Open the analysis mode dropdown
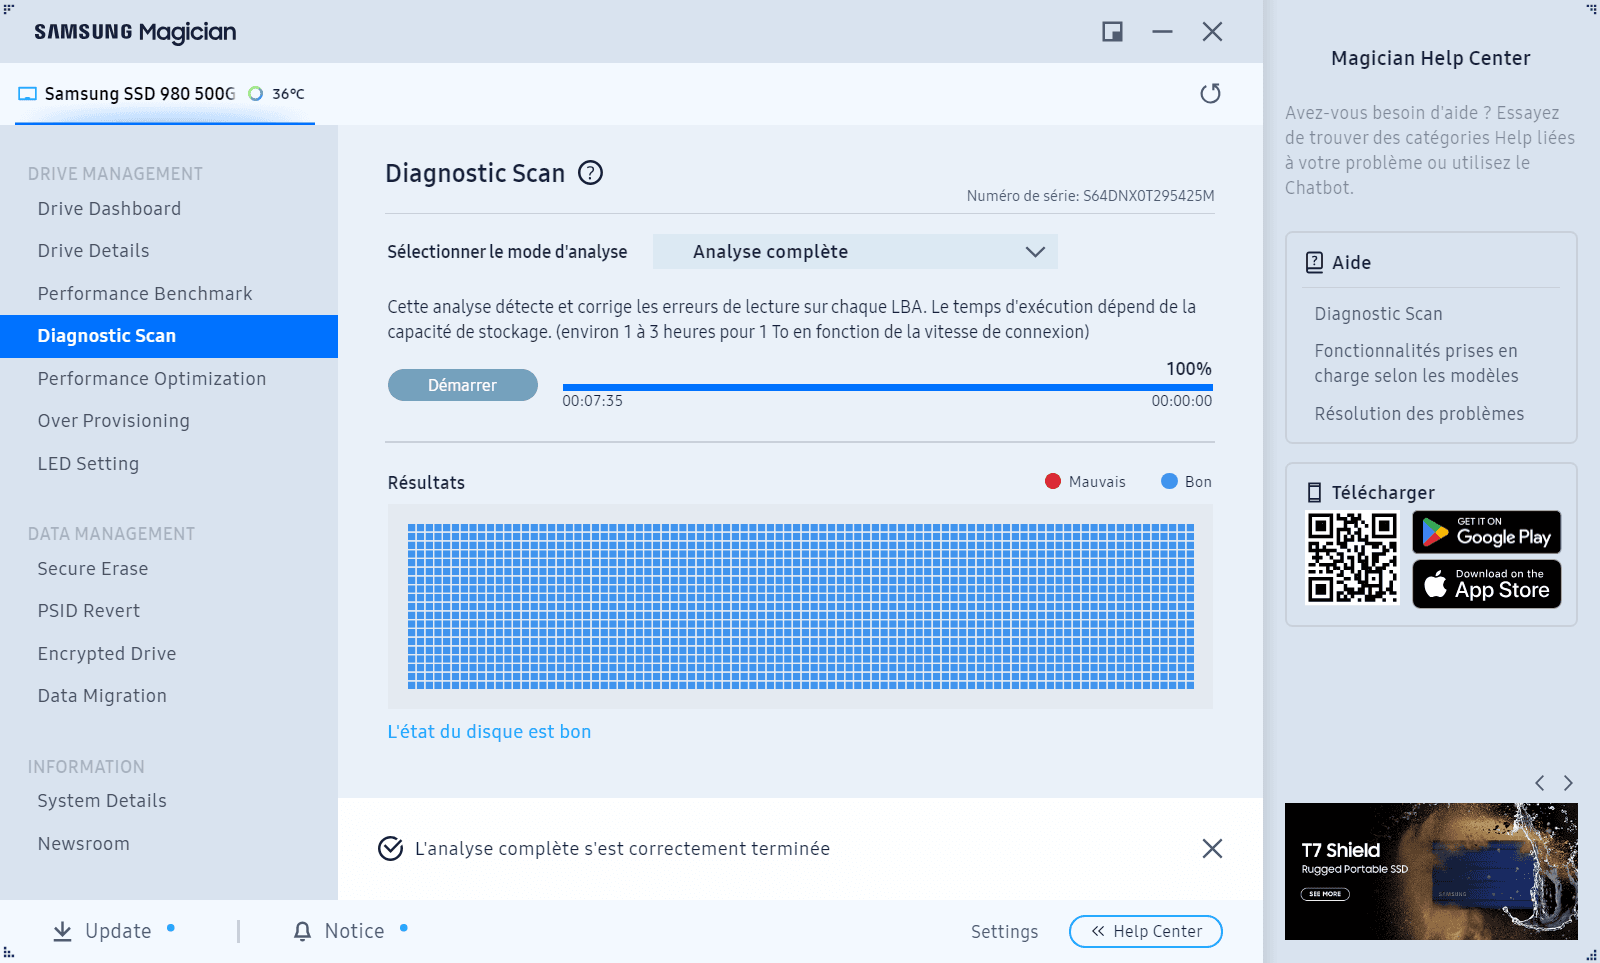Image resolution: width=1600 pixels, height=963 pixels. (855, 252)
